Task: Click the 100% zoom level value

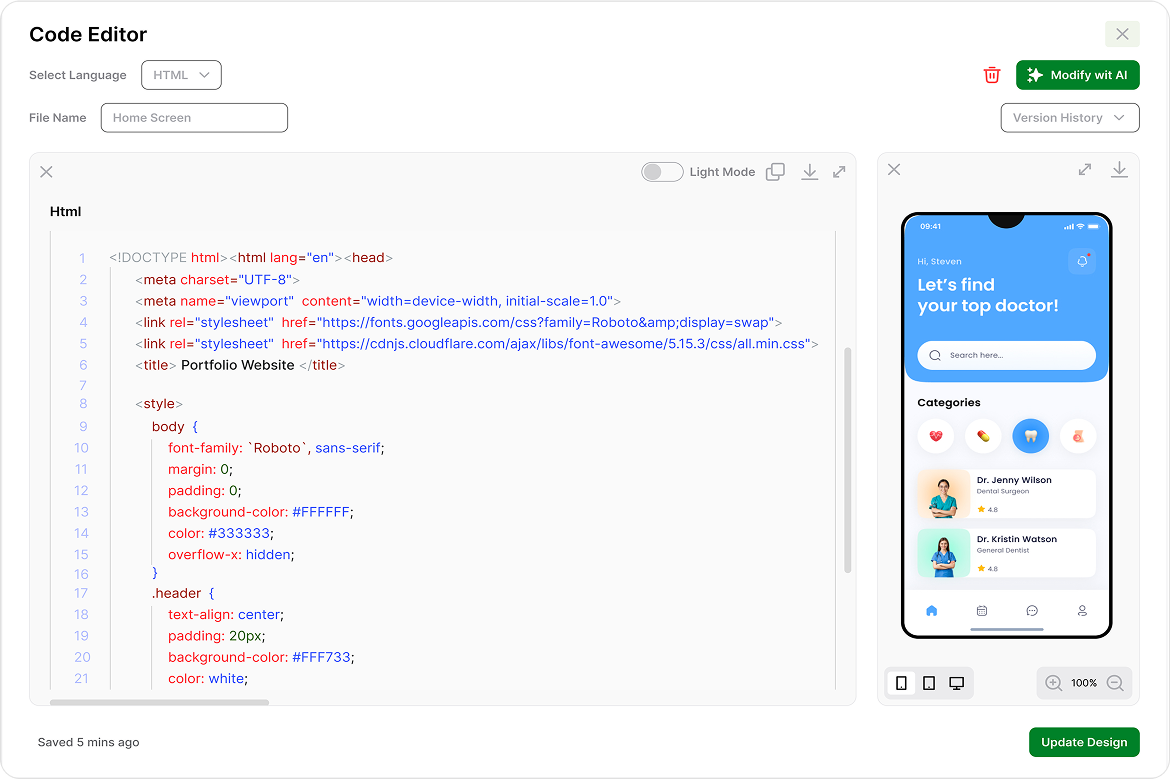Action: (1084, 683)
